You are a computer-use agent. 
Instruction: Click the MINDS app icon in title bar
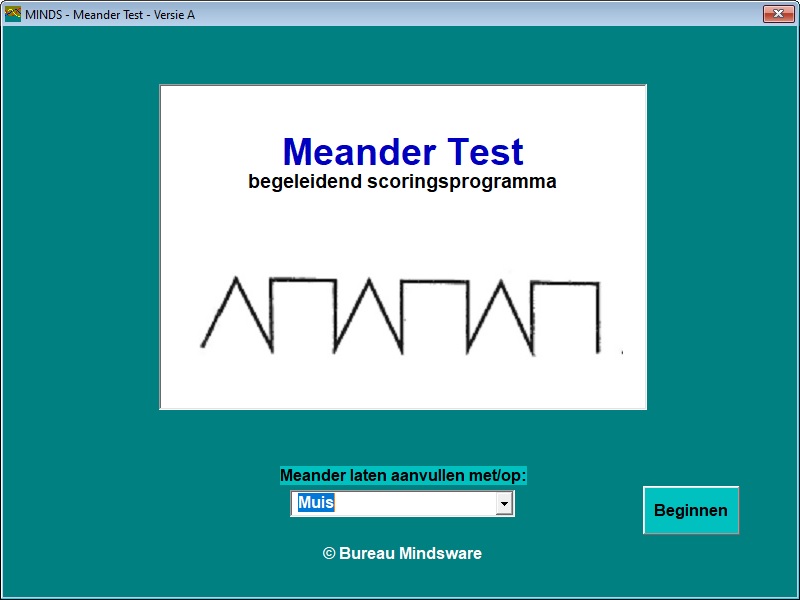[x=12, y=14]
